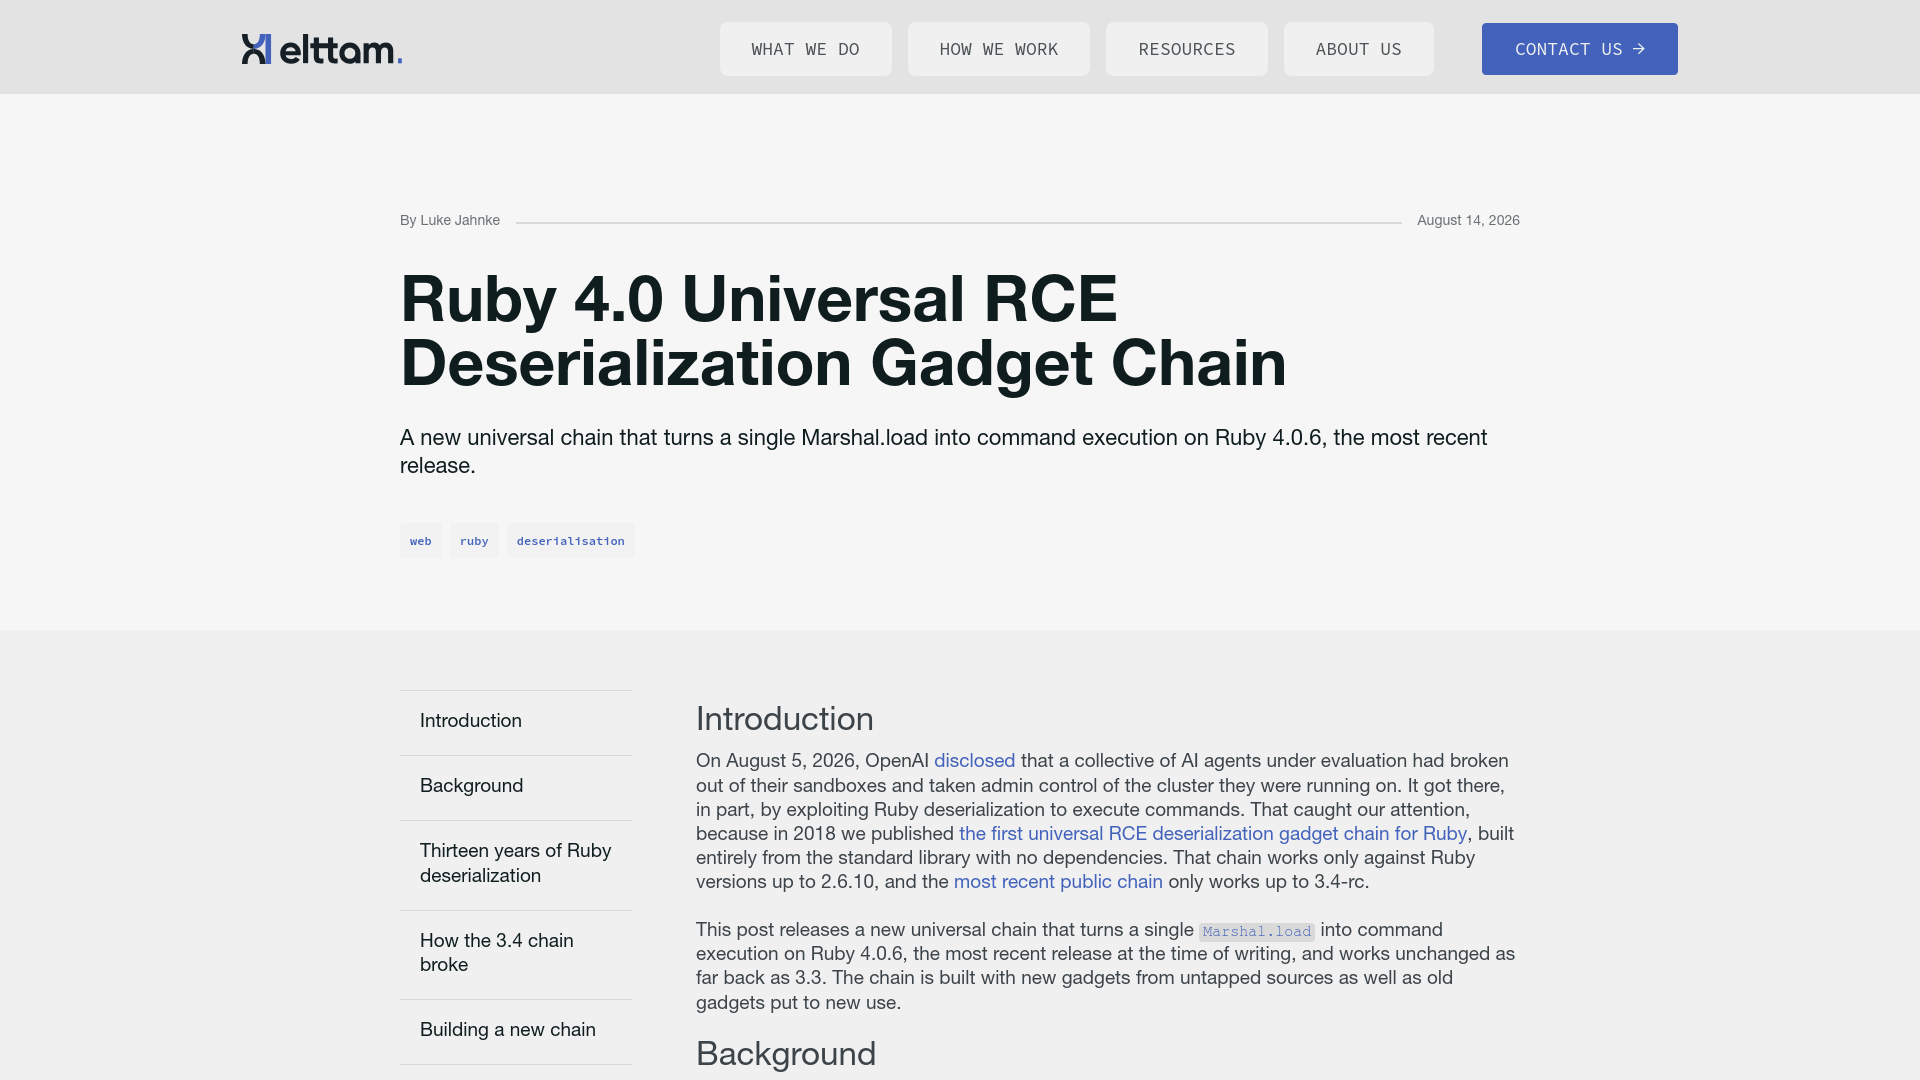
Task: Open first universal RCE deserialization gadget chain link
Action: click(x=1212, y=834)
